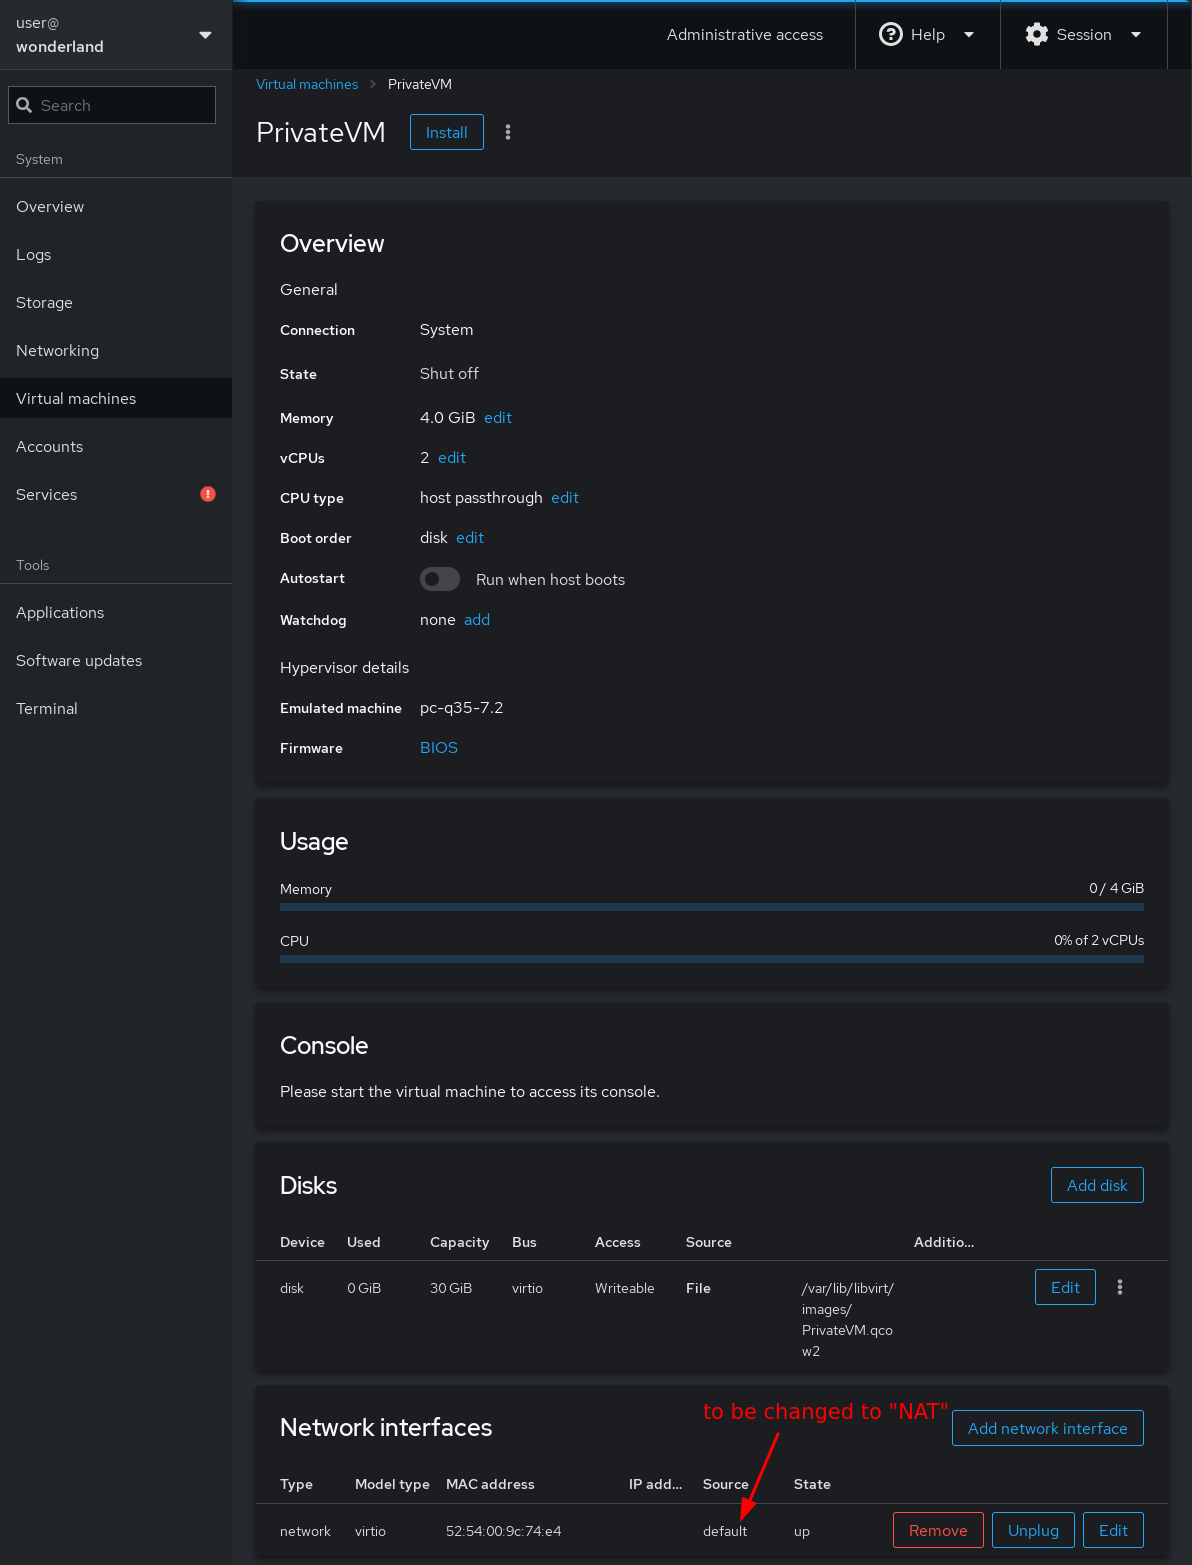Open Networking in the sidebar
This screenshot has width=1192, height=1565.
tap(57, 351)
